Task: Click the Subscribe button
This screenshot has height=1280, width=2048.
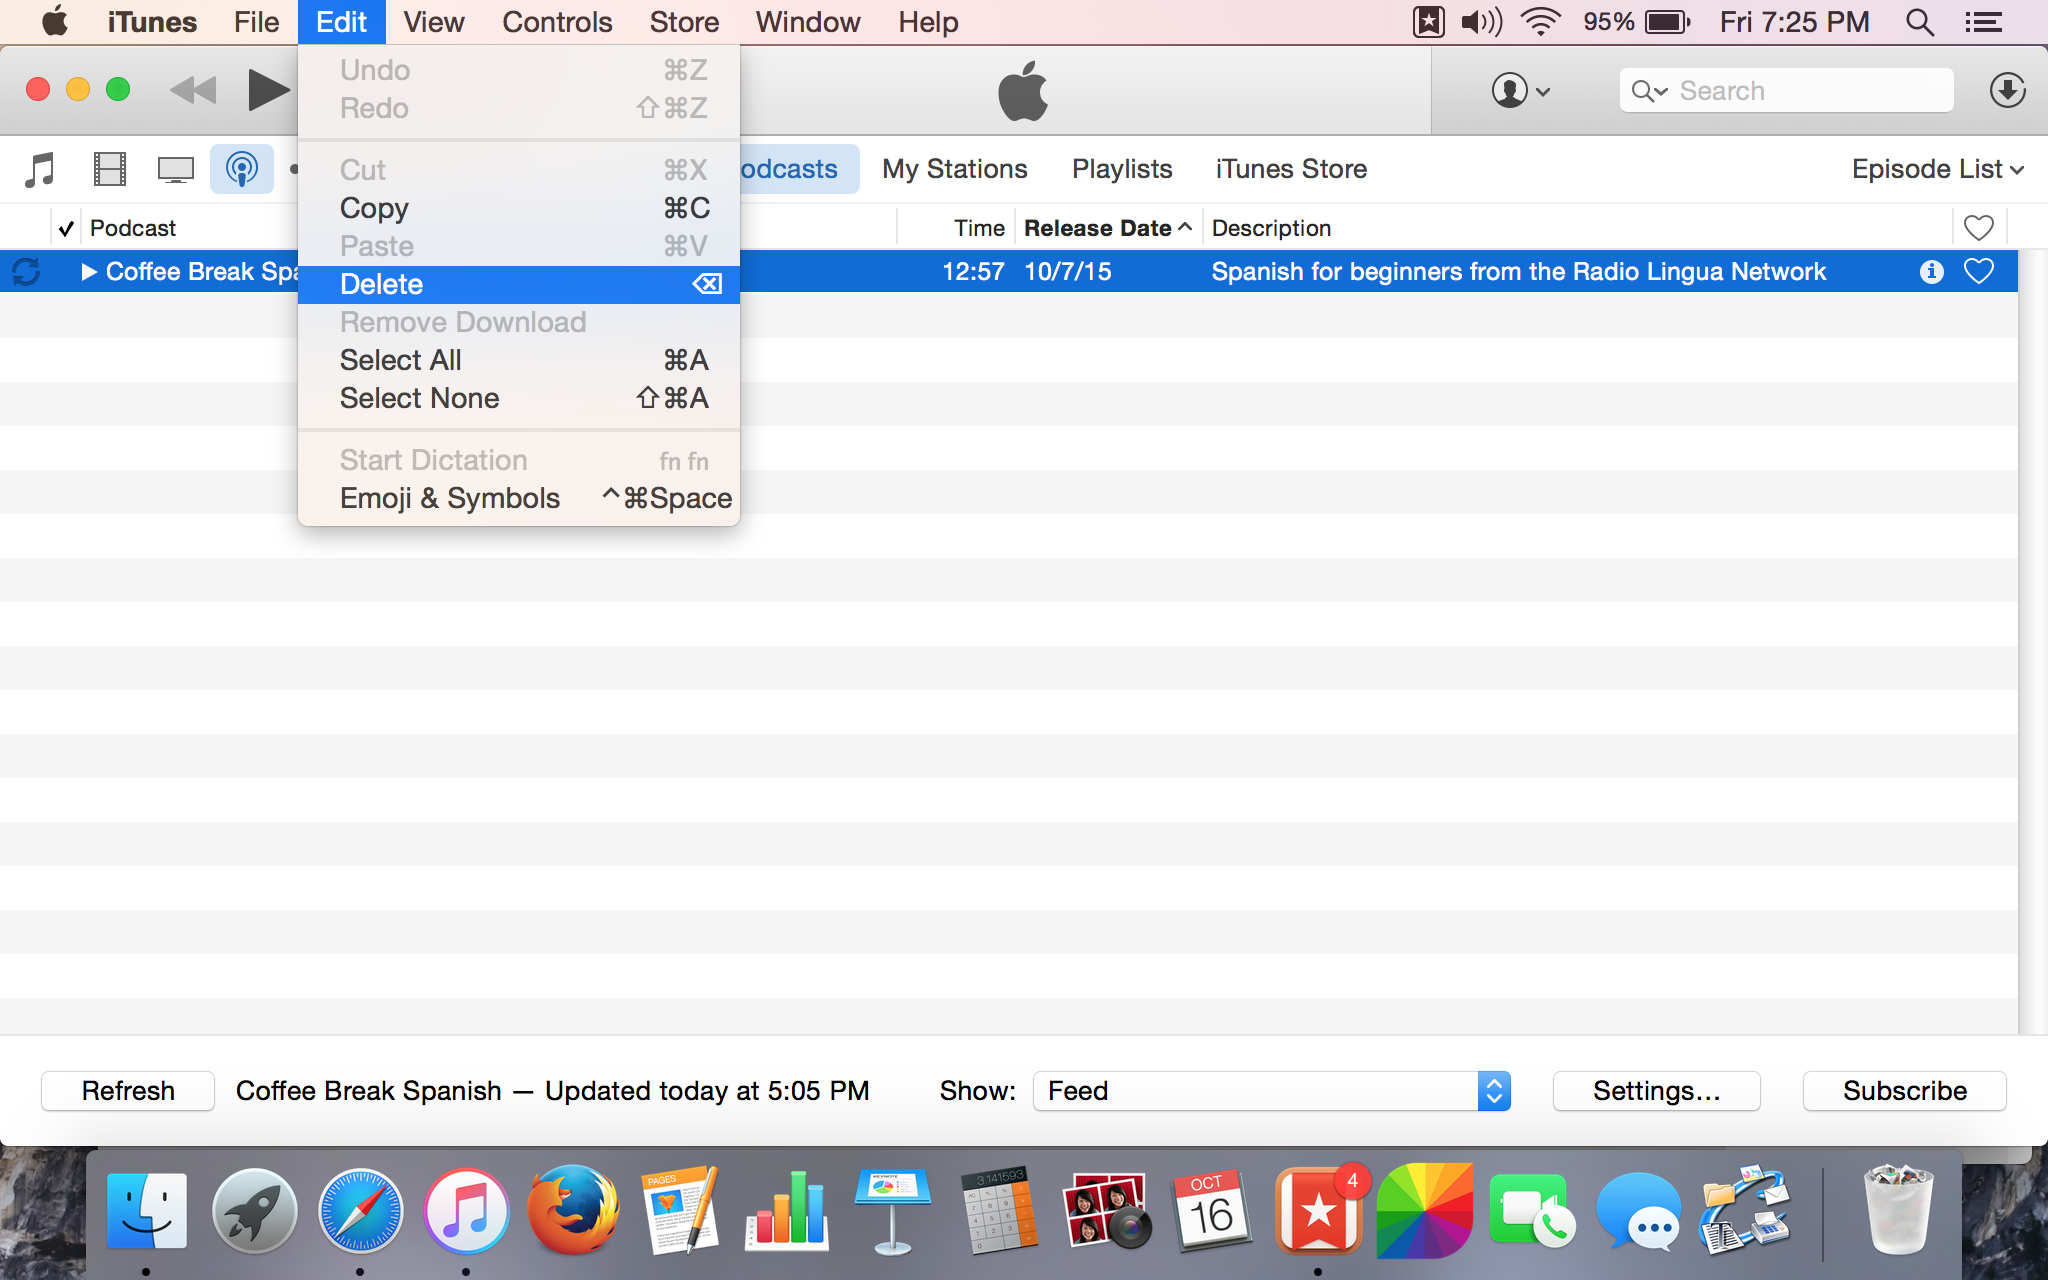Action: point(1904,1090)
